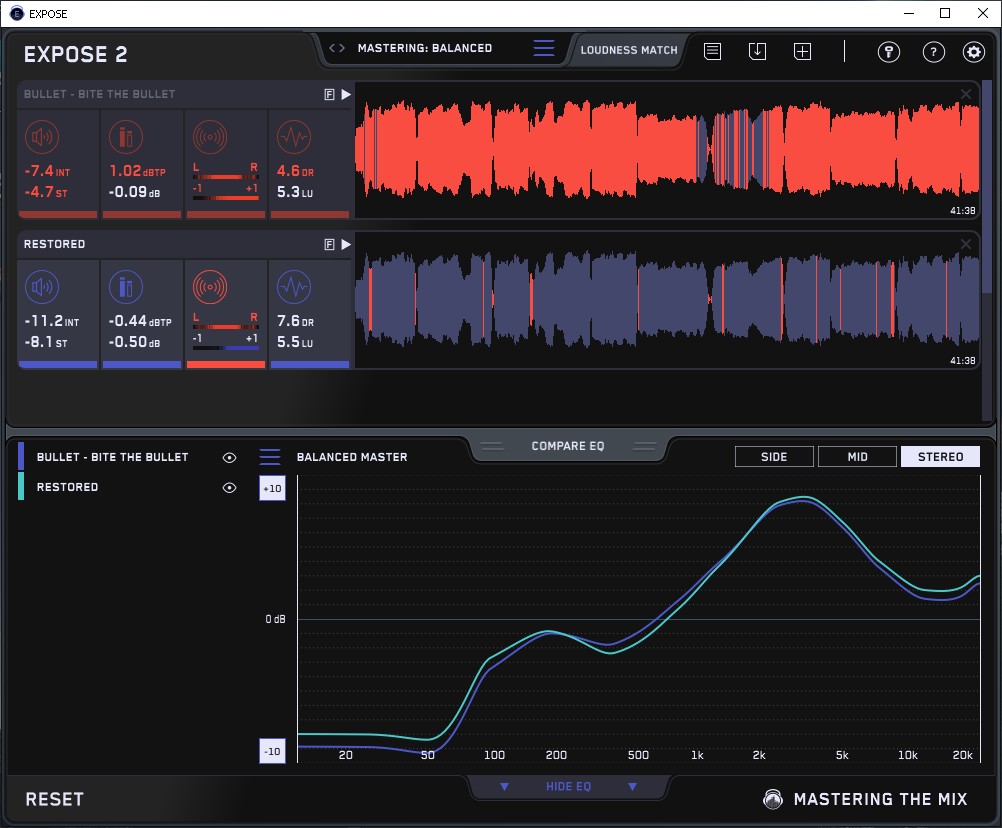1002x828 pixels.
Task: Click the stereo phase icon on Restored track
Action: pos(209,288)
